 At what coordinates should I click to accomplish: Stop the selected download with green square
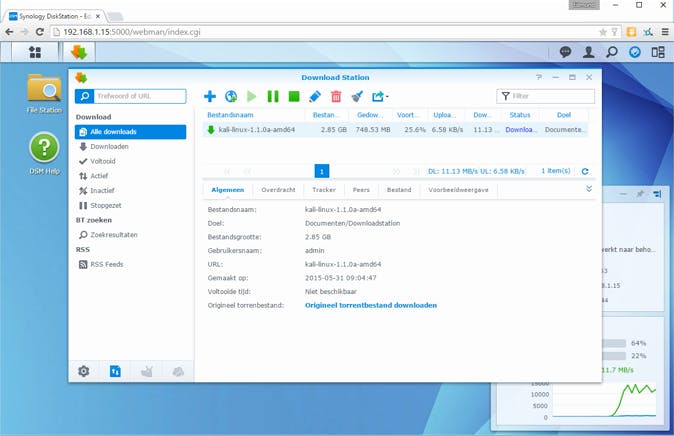coord(294,96)
